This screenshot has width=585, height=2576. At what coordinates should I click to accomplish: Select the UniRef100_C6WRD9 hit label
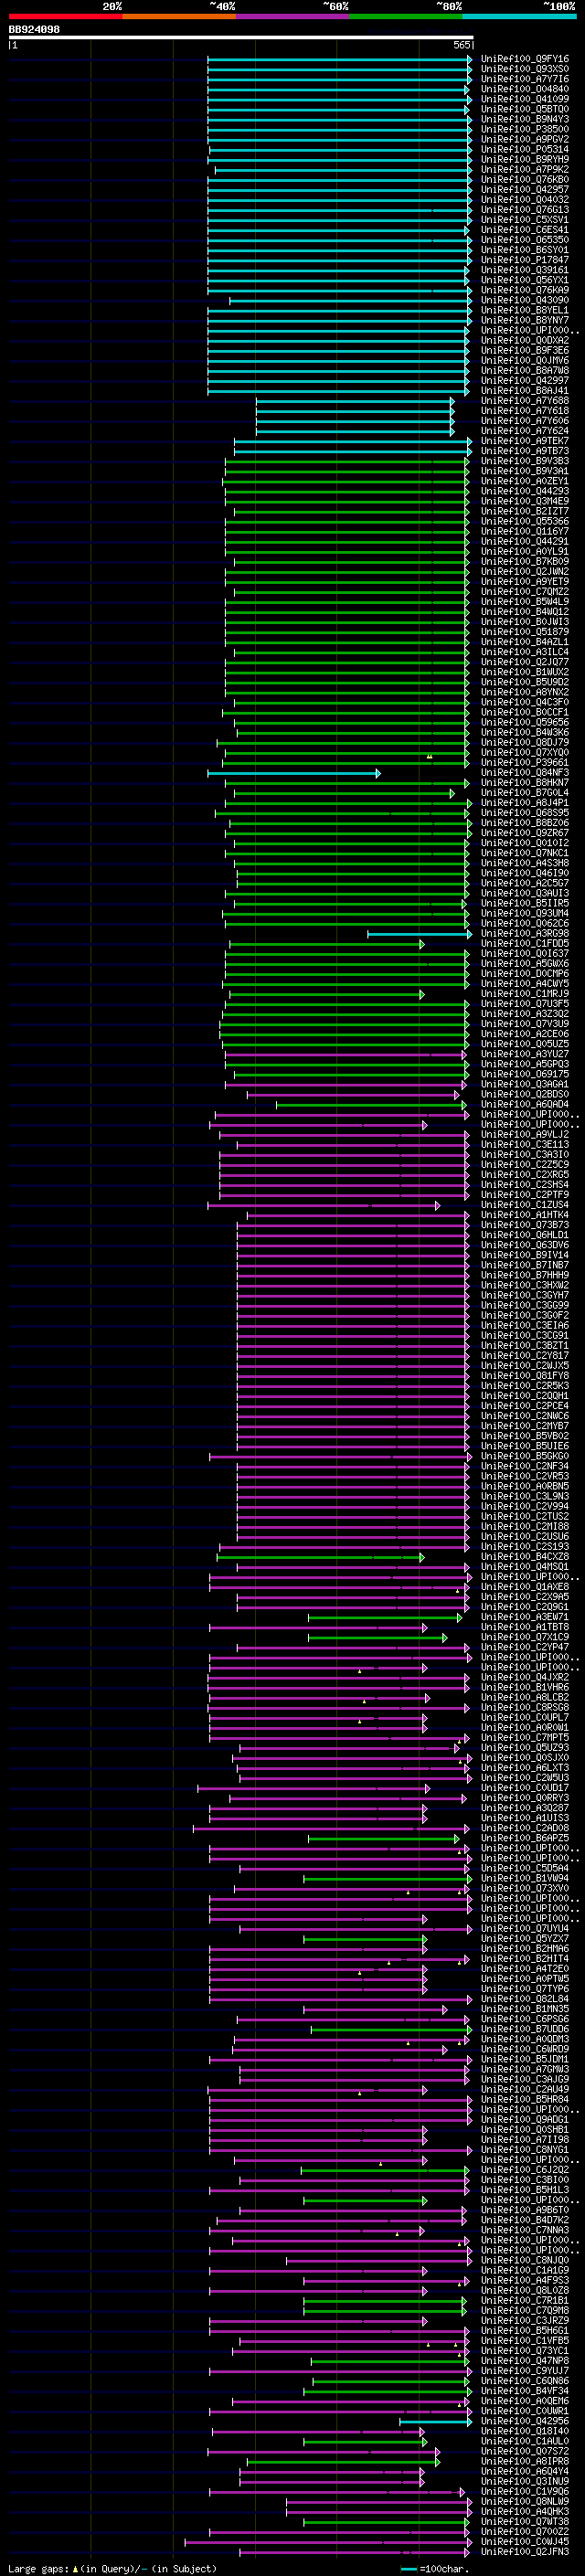525,2050
